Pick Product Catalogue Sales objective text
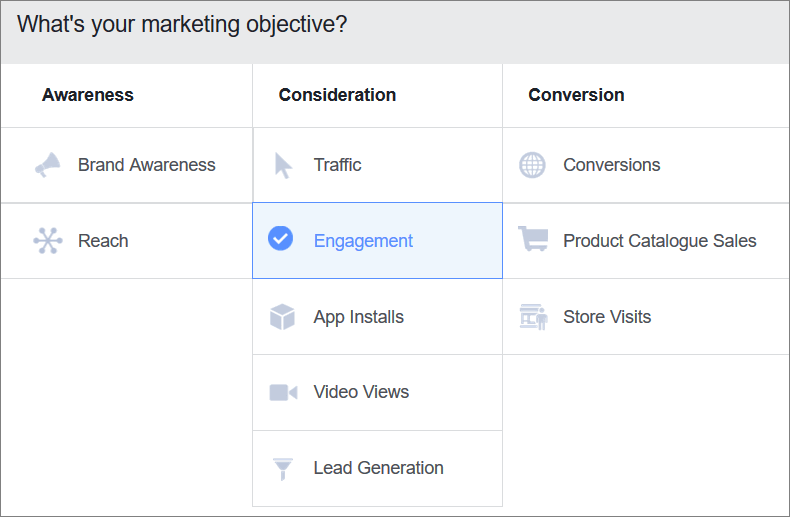This screenshot has height=517, width=790. pyautogui.click(x=660, y=241)
